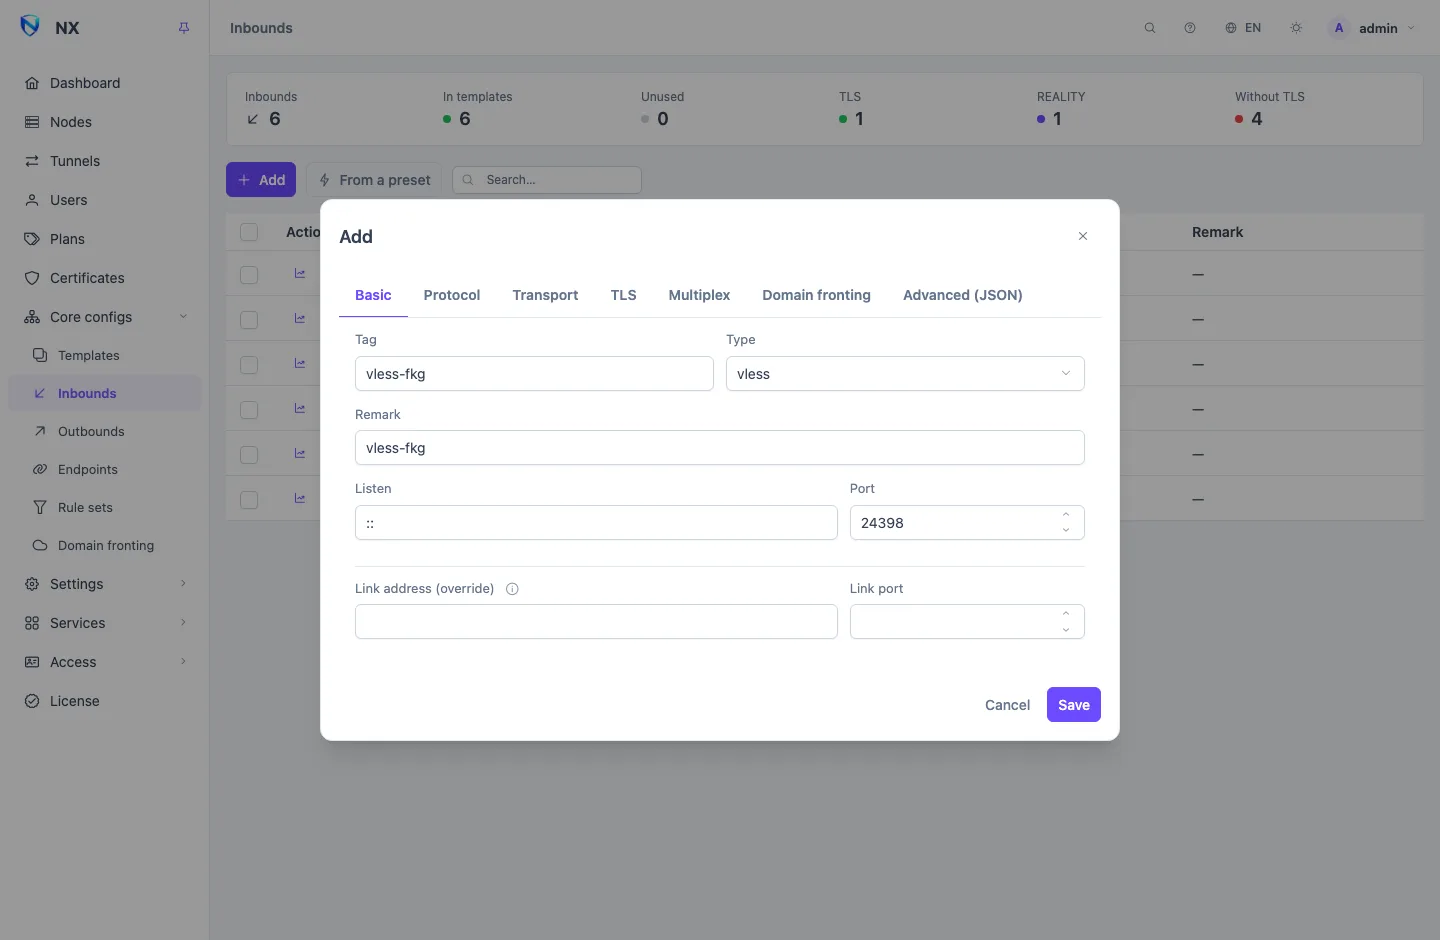This screenshot has width=1440, height=940.
Task: Click the Listen address field
Action: (x=596, y=523)
